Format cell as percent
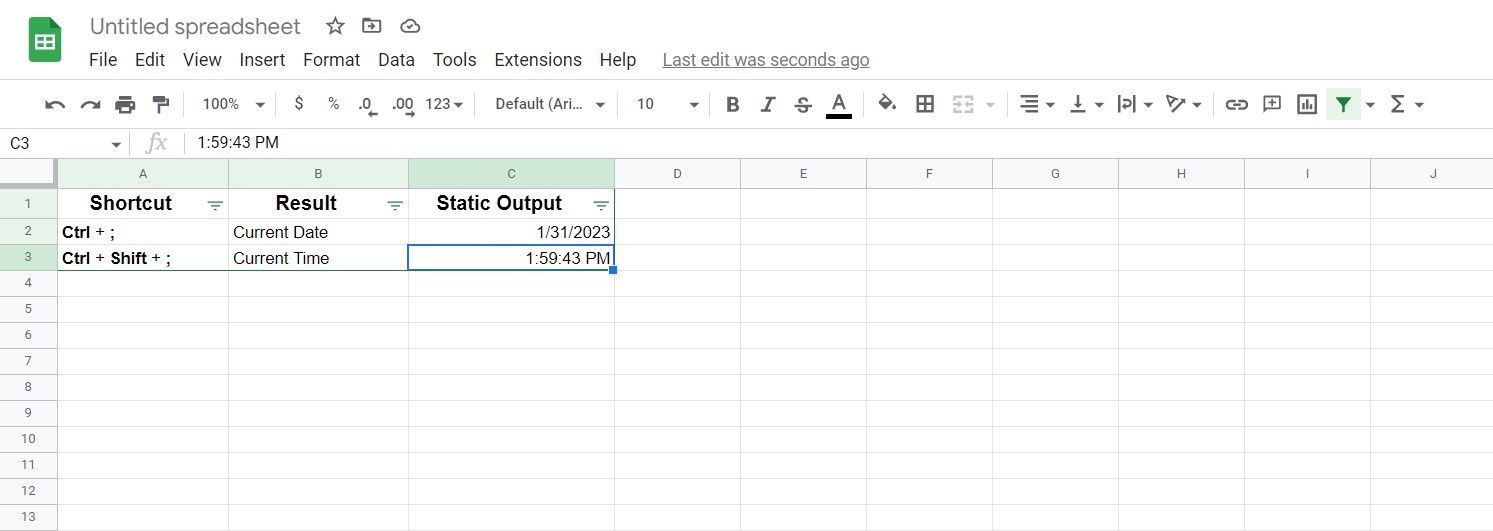The image size is (1493, 531). (x=334, y=104)
